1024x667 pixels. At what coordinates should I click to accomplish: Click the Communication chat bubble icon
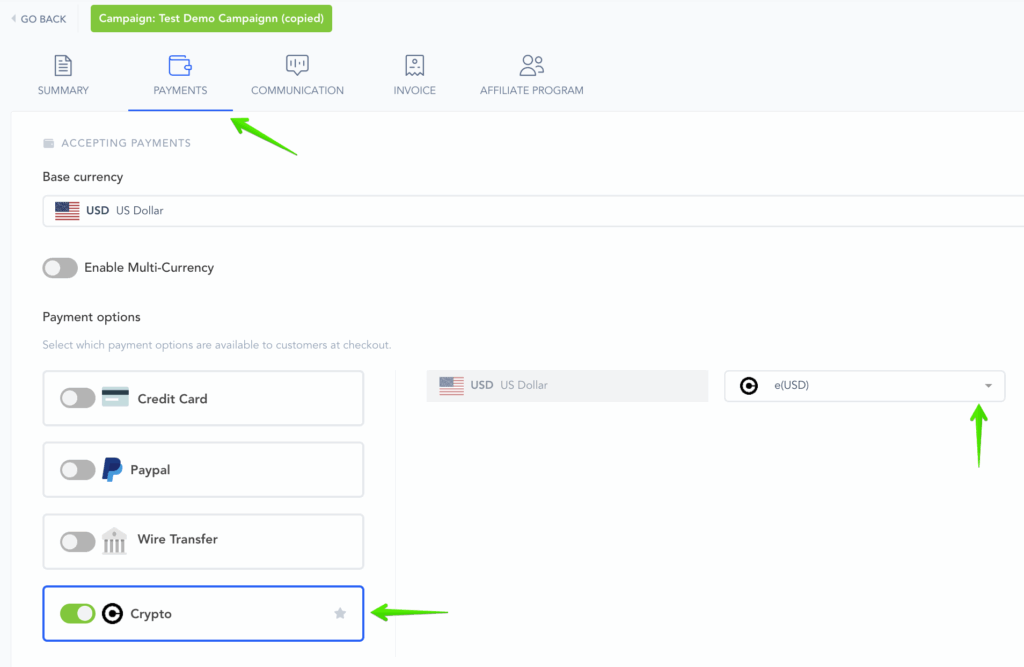click(297, 66)
